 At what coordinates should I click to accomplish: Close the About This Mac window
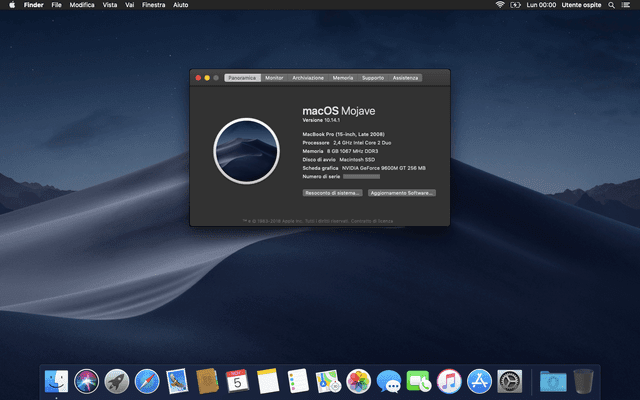198,78
